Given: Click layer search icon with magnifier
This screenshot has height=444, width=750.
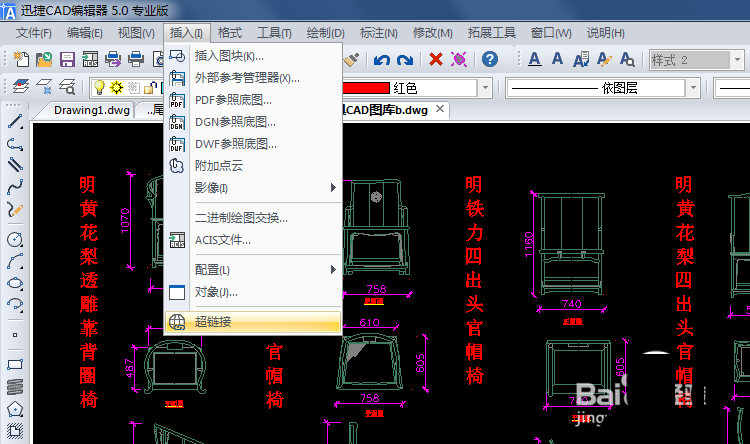Looking at the screenshot, I should (67, 87).
